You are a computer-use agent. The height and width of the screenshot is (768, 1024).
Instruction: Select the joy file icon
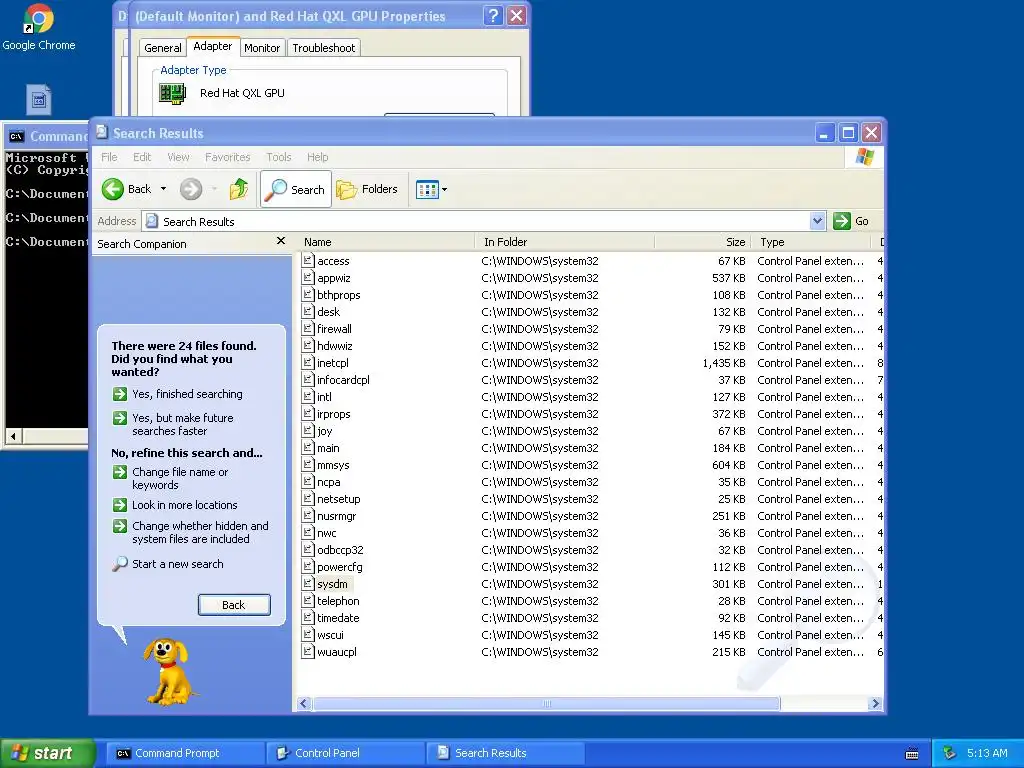coord(308,430)
